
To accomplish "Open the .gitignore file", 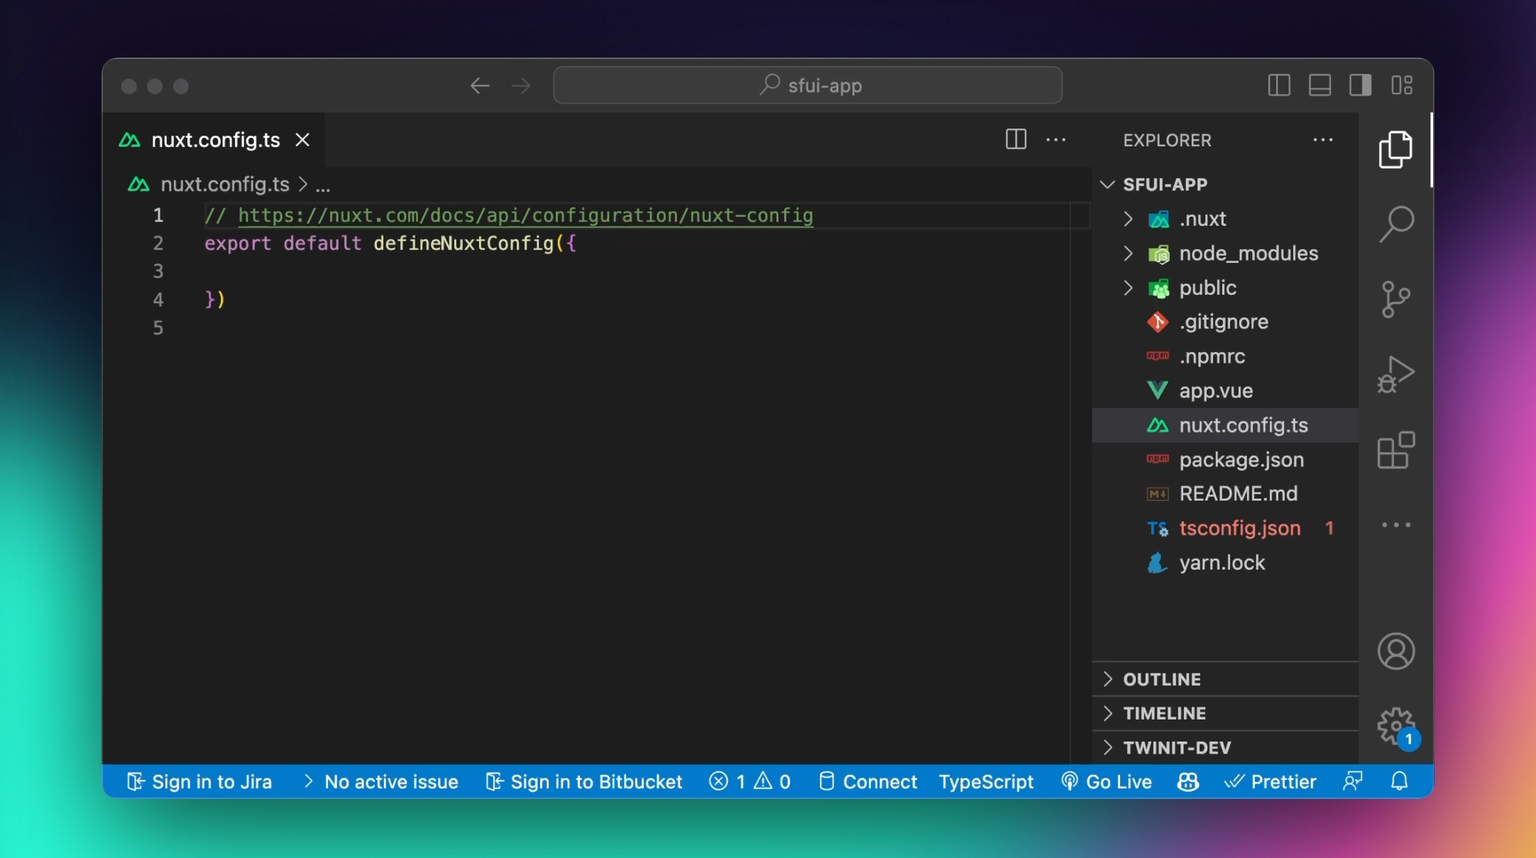I will pyautogui.click(x=1225, y=322).
